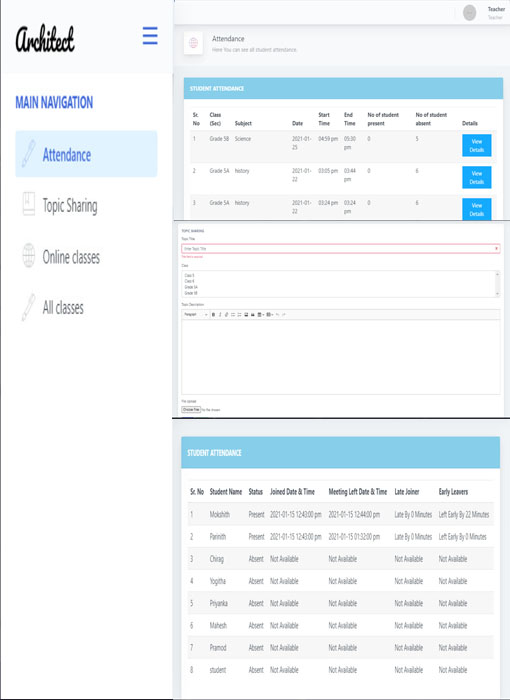Viewport: 510px width, 700px height.
Task: Open the Paragraph style dropdown
Action: tap(196, 314)
